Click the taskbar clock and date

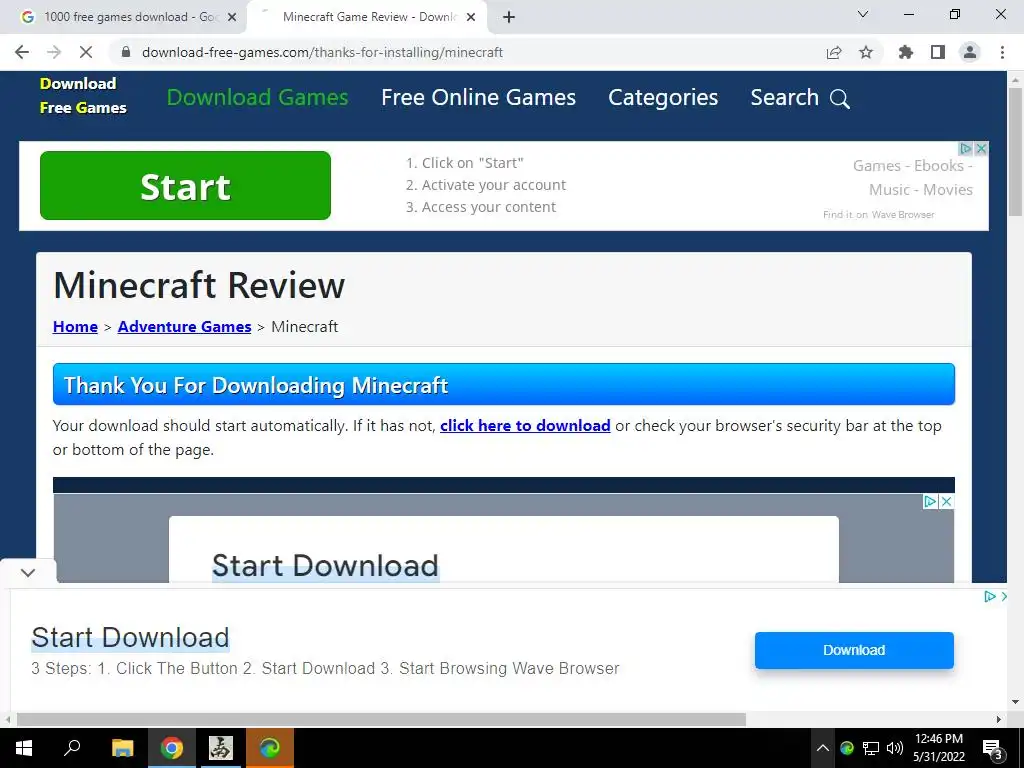[938, 748]
